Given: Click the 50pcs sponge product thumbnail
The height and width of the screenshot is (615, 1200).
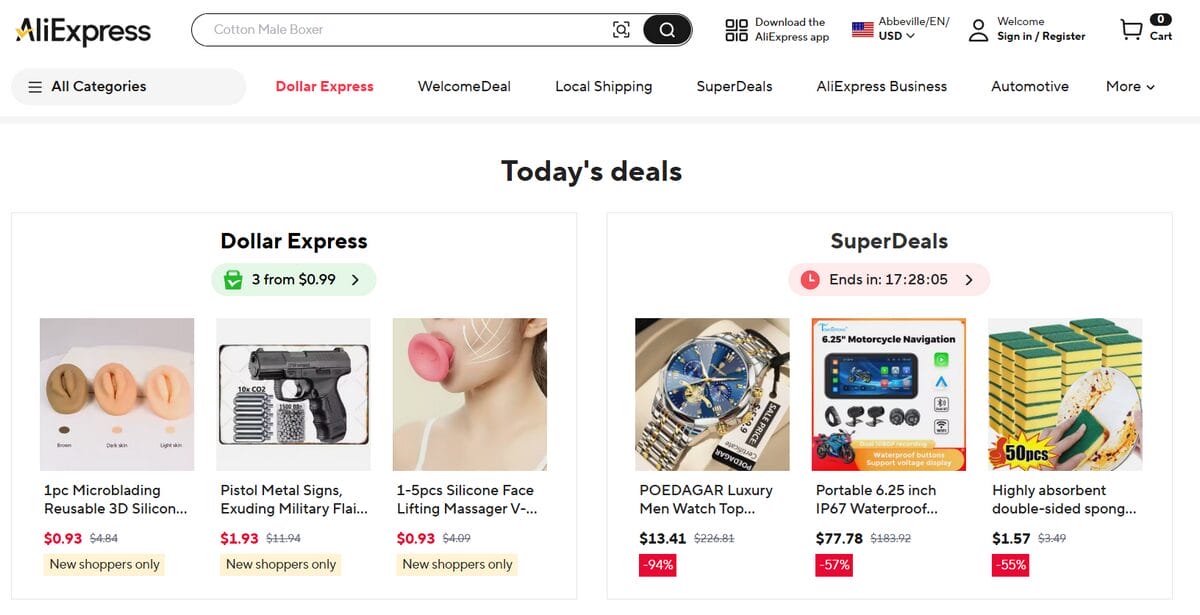Looking at the screenshot, I should click(1065, 394).
